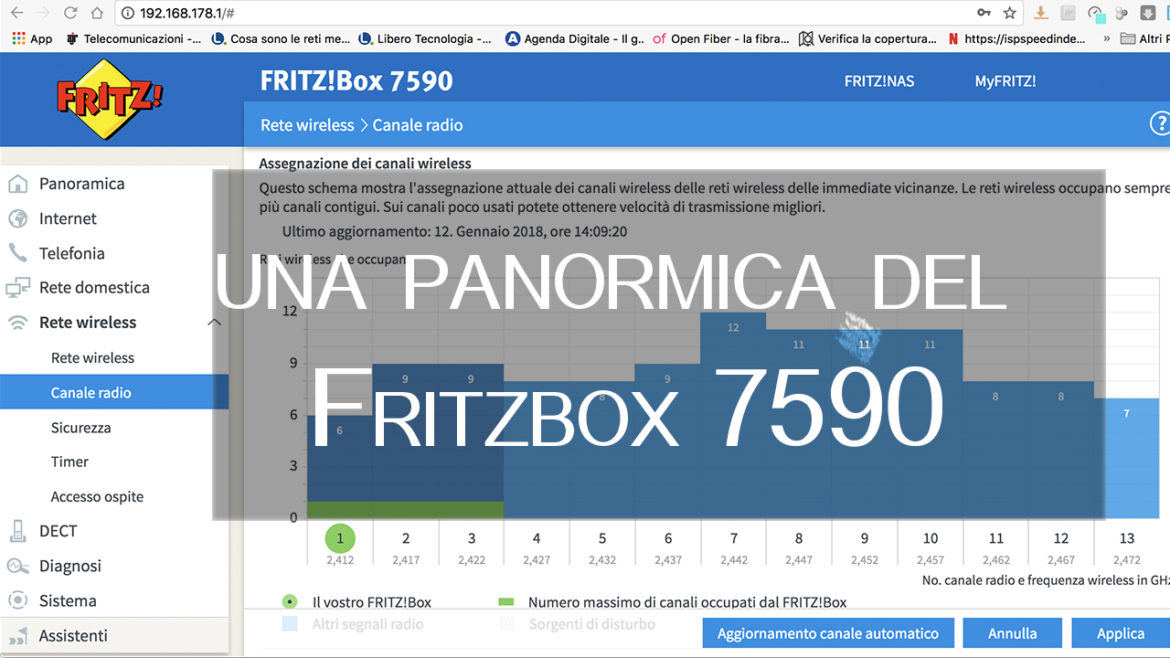Go back in browser history
This screenshot has height=658, width=1170.
coord(16,13)
